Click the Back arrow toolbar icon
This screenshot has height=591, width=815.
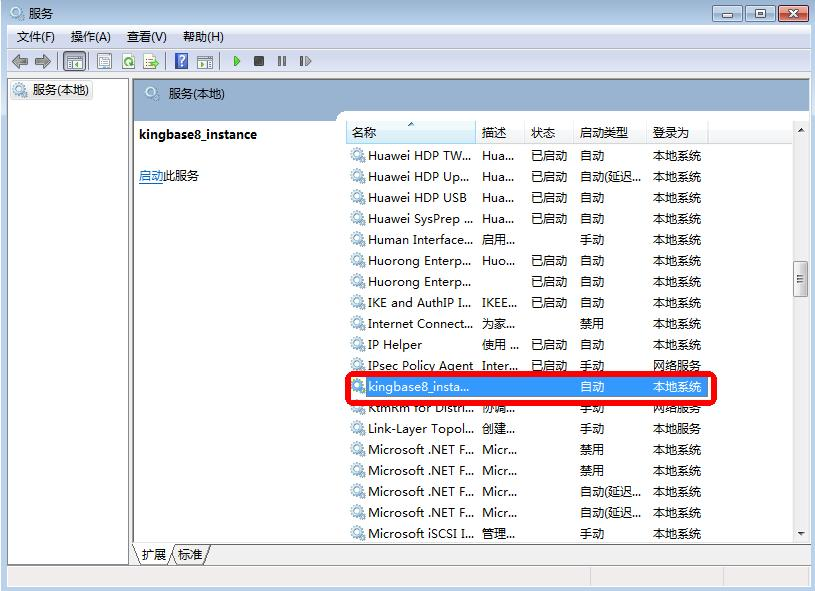tap(20, 61)
